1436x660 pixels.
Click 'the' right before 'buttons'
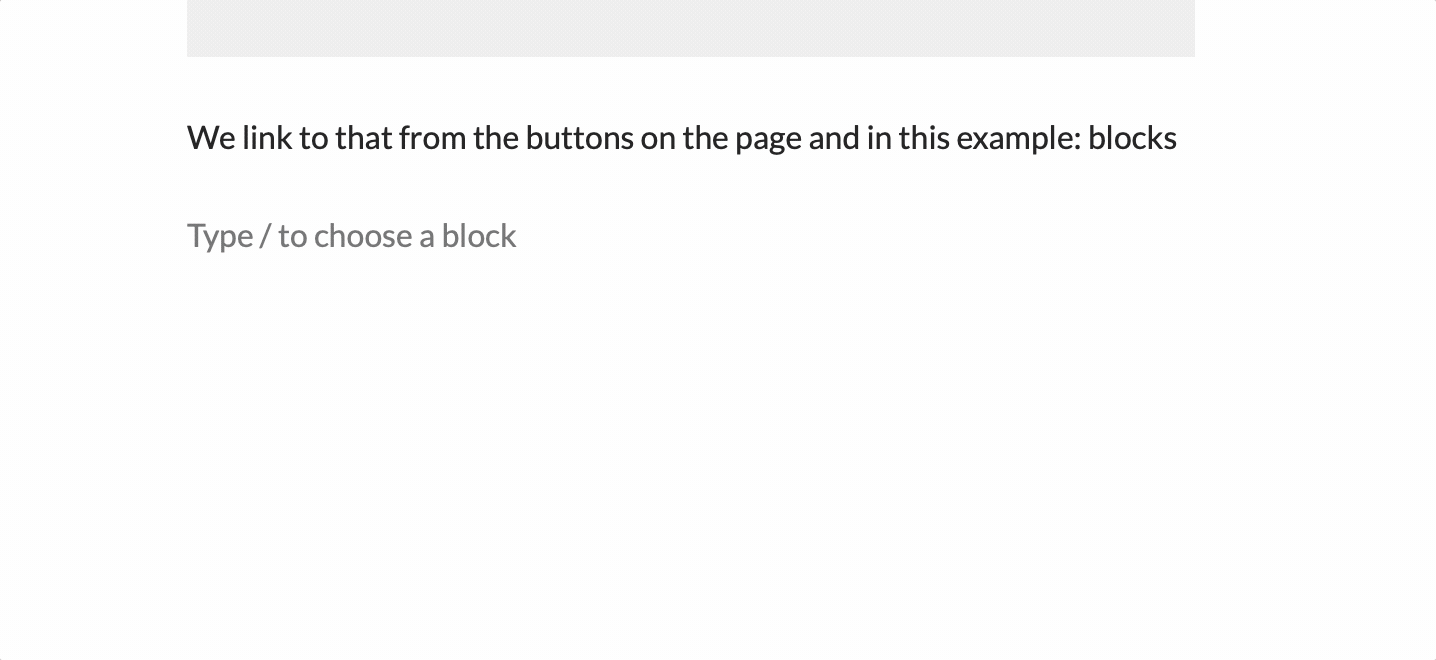(x=496, y=138)
